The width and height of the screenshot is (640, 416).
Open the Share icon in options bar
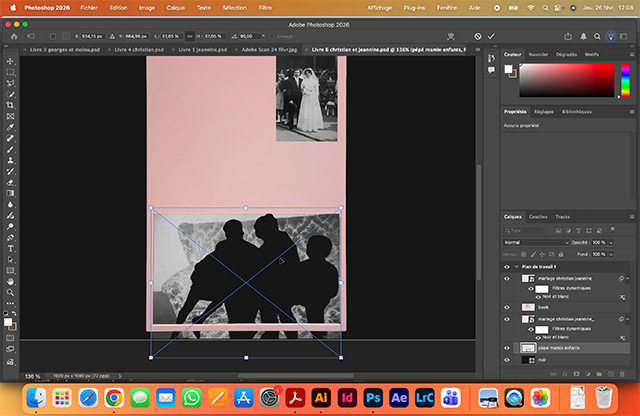[x=568, y=36]
